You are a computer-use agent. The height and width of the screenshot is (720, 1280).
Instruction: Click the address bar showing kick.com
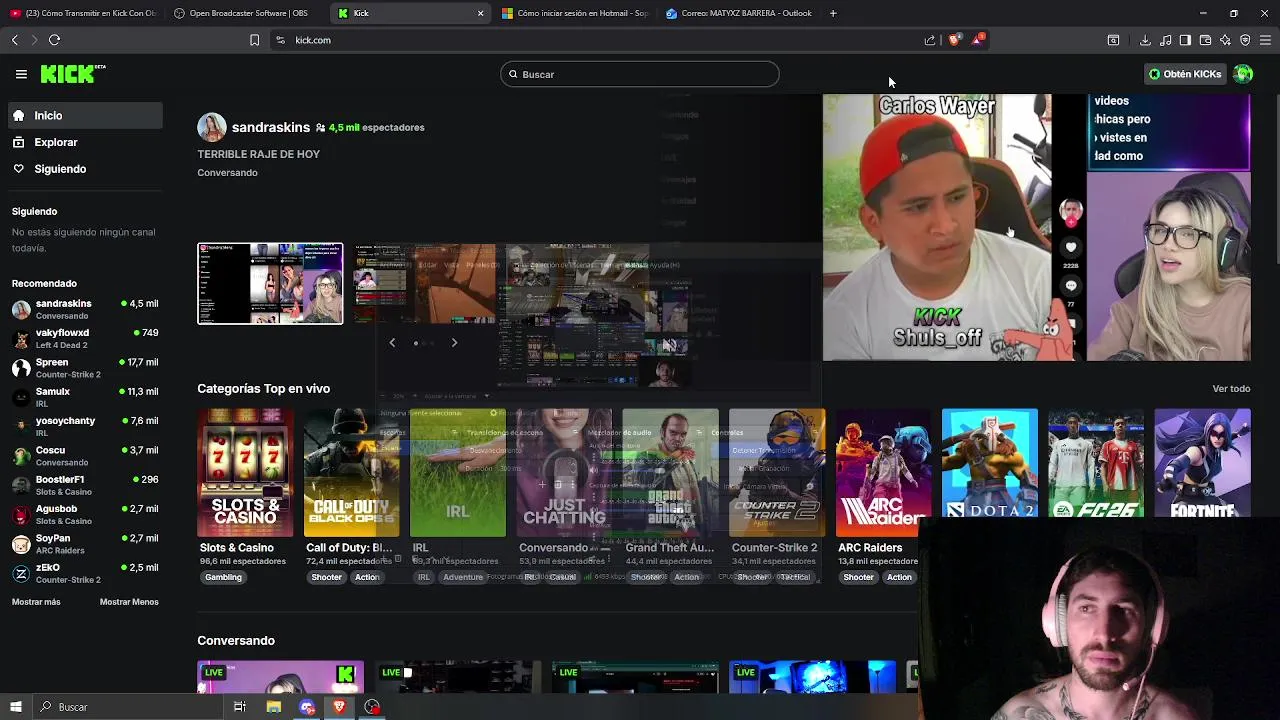(x=600, y=40)
